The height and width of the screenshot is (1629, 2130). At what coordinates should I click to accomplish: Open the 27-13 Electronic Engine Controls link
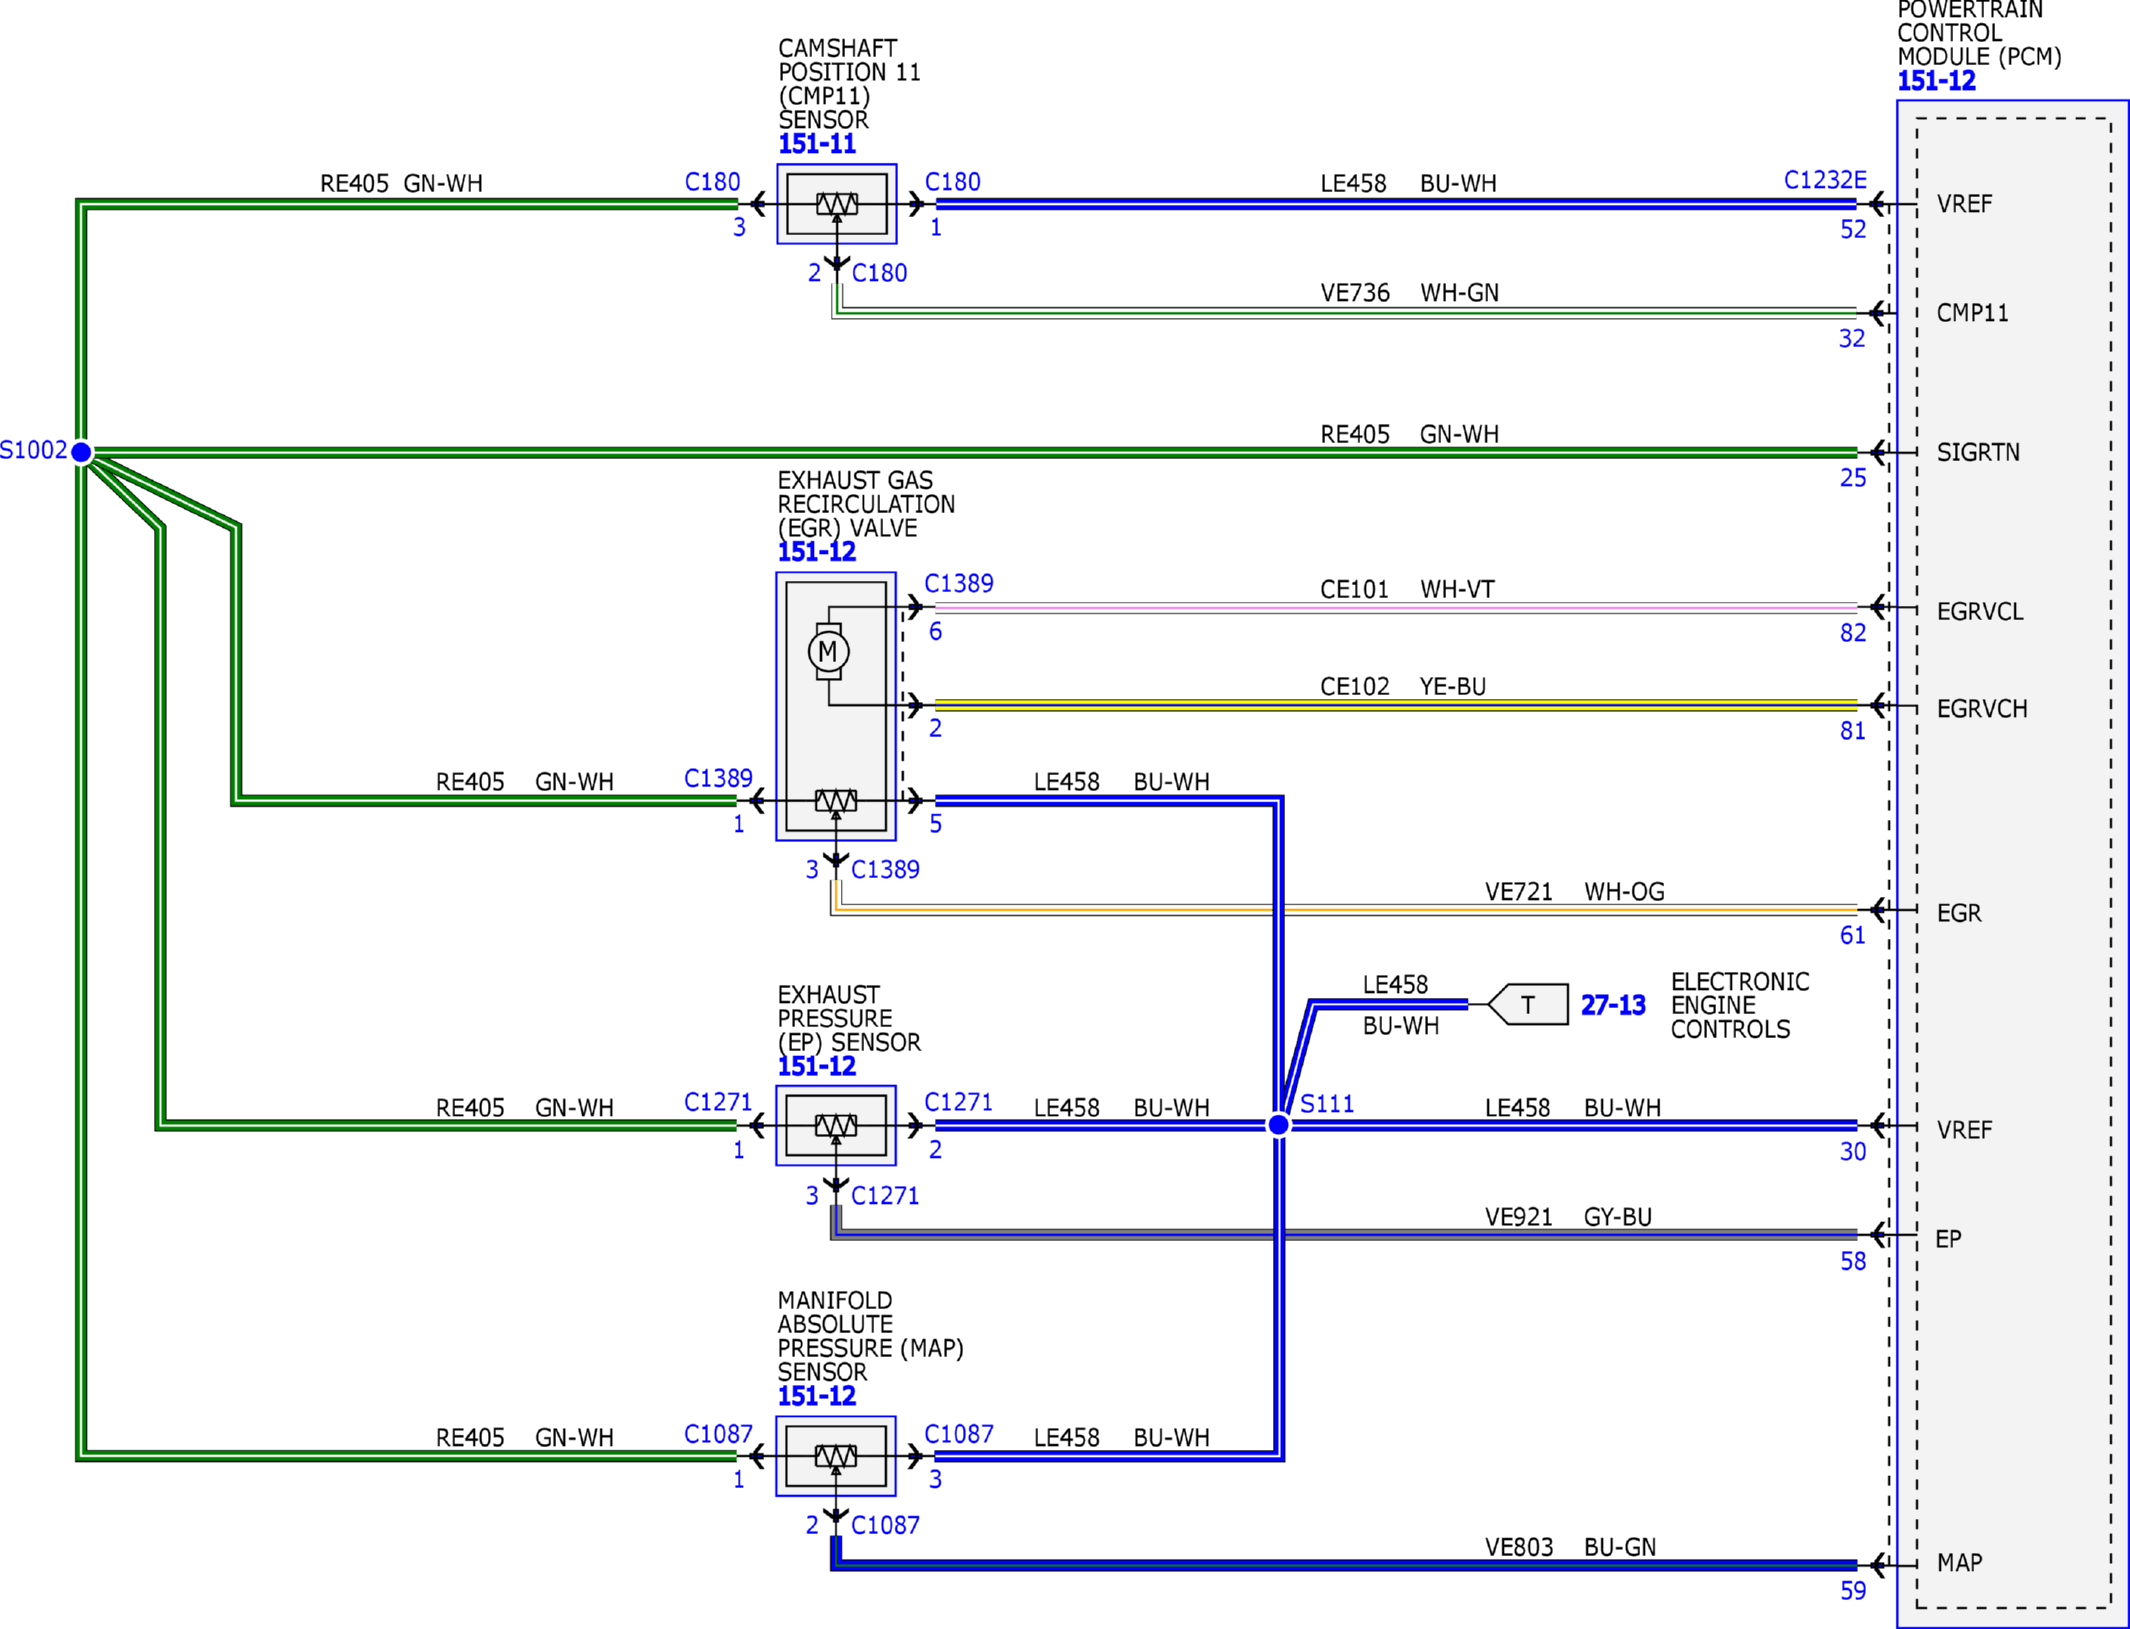point(1612,1005)
